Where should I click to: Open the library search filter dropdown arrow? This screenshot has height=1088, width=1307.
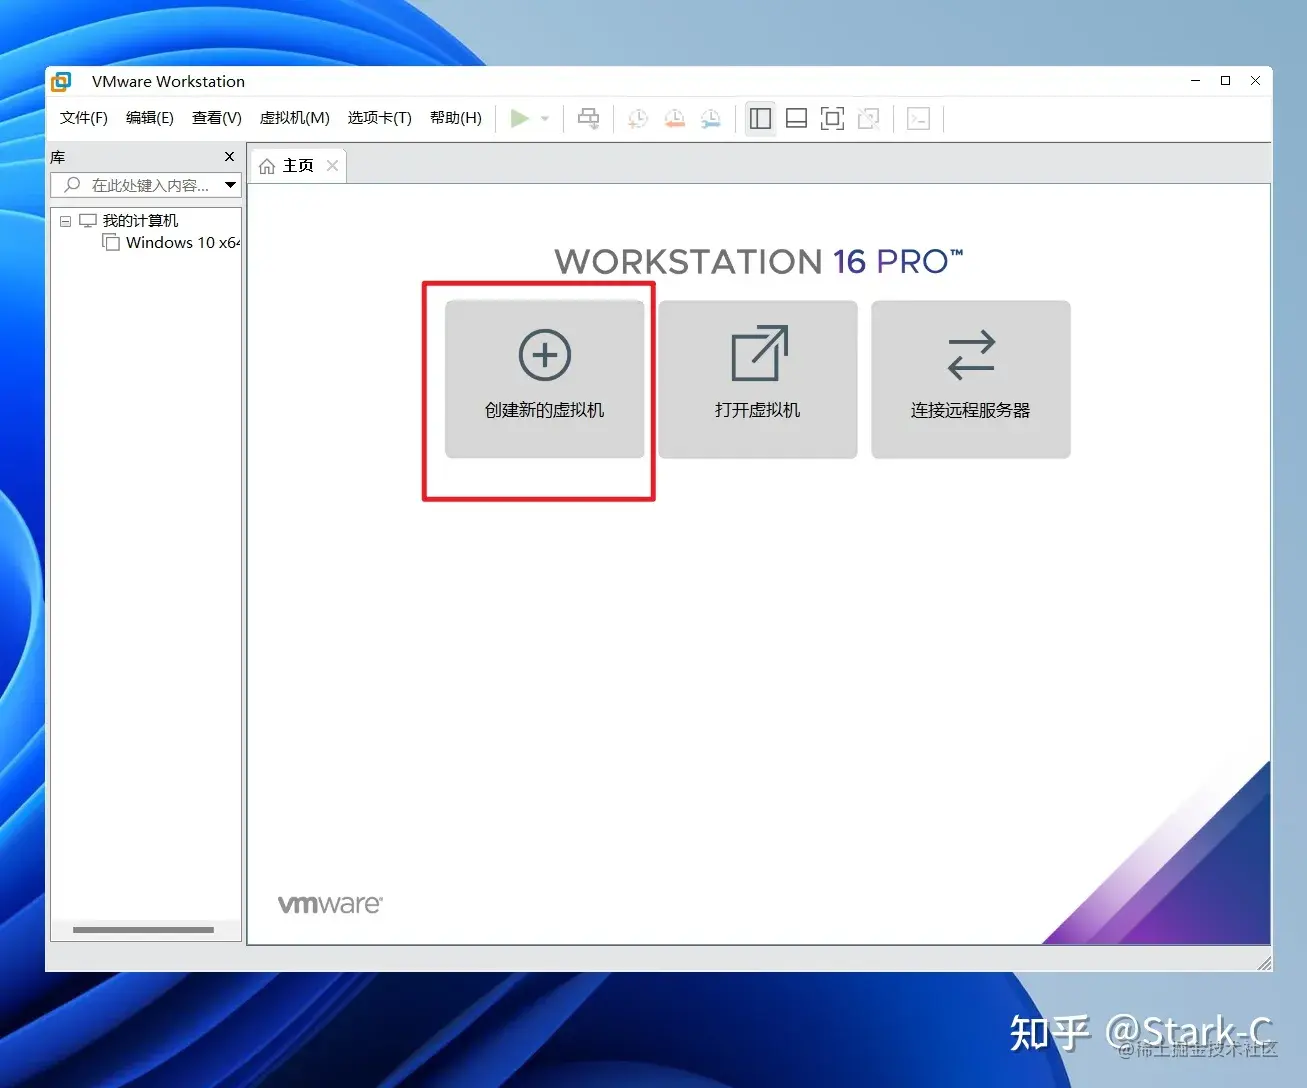[231, 185]
